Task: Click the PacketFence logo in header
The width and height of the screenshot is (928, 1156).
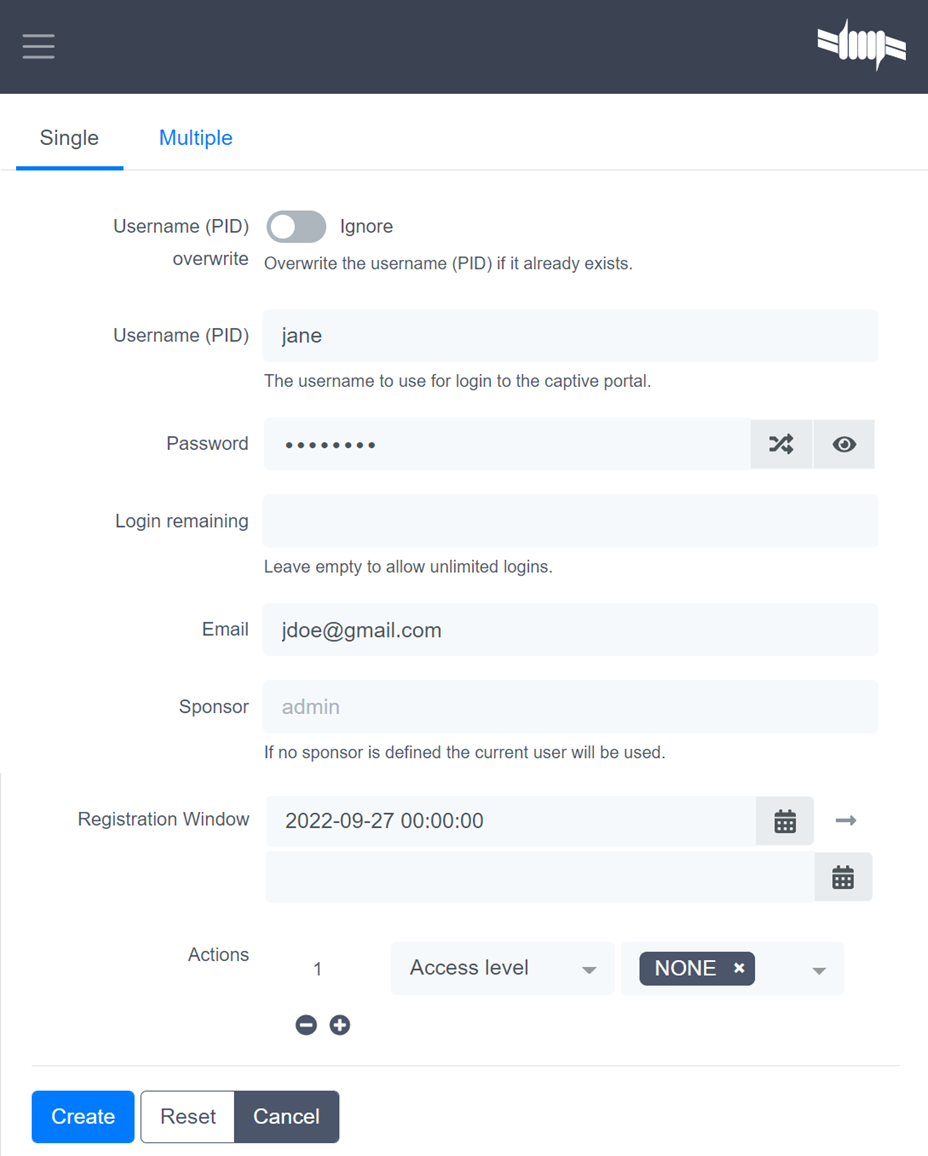Action: [x=861, y=44]
